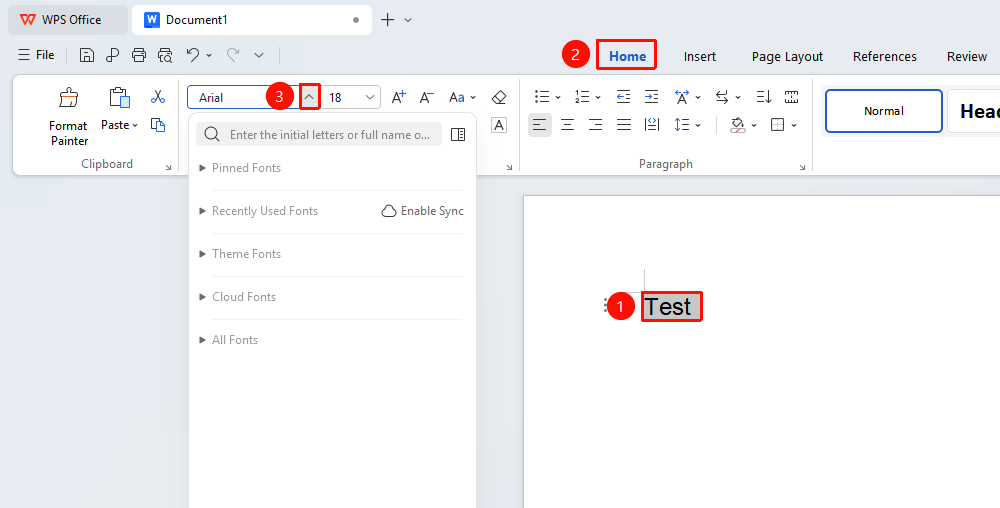Click the Distributed alignment icon
The image size is (1000, 508).
coord(652,125)
